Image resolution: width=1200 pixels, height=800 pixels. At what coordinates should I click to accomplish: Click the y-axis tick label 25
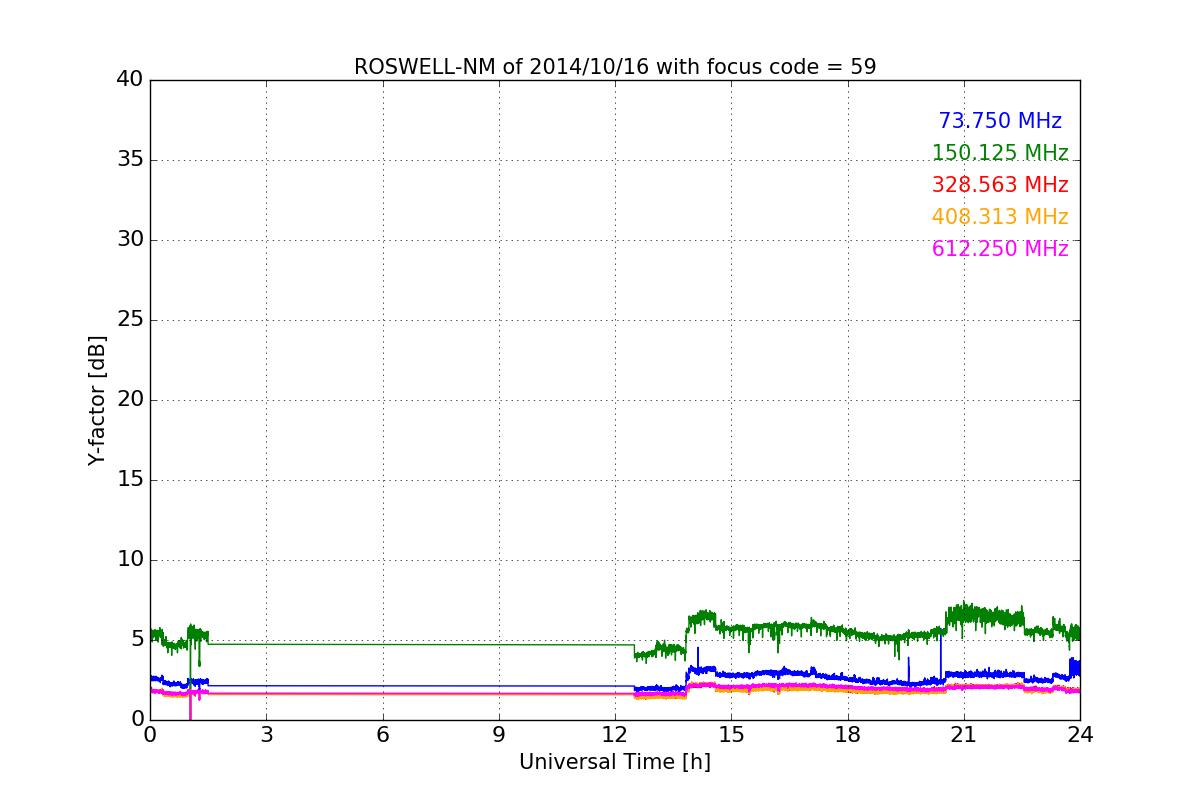[x=130, y=320]
